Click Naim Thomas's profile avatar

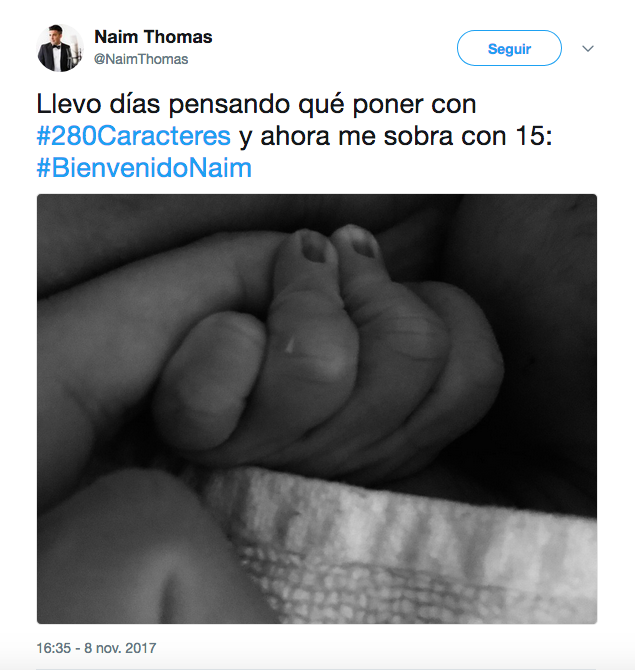60,48
